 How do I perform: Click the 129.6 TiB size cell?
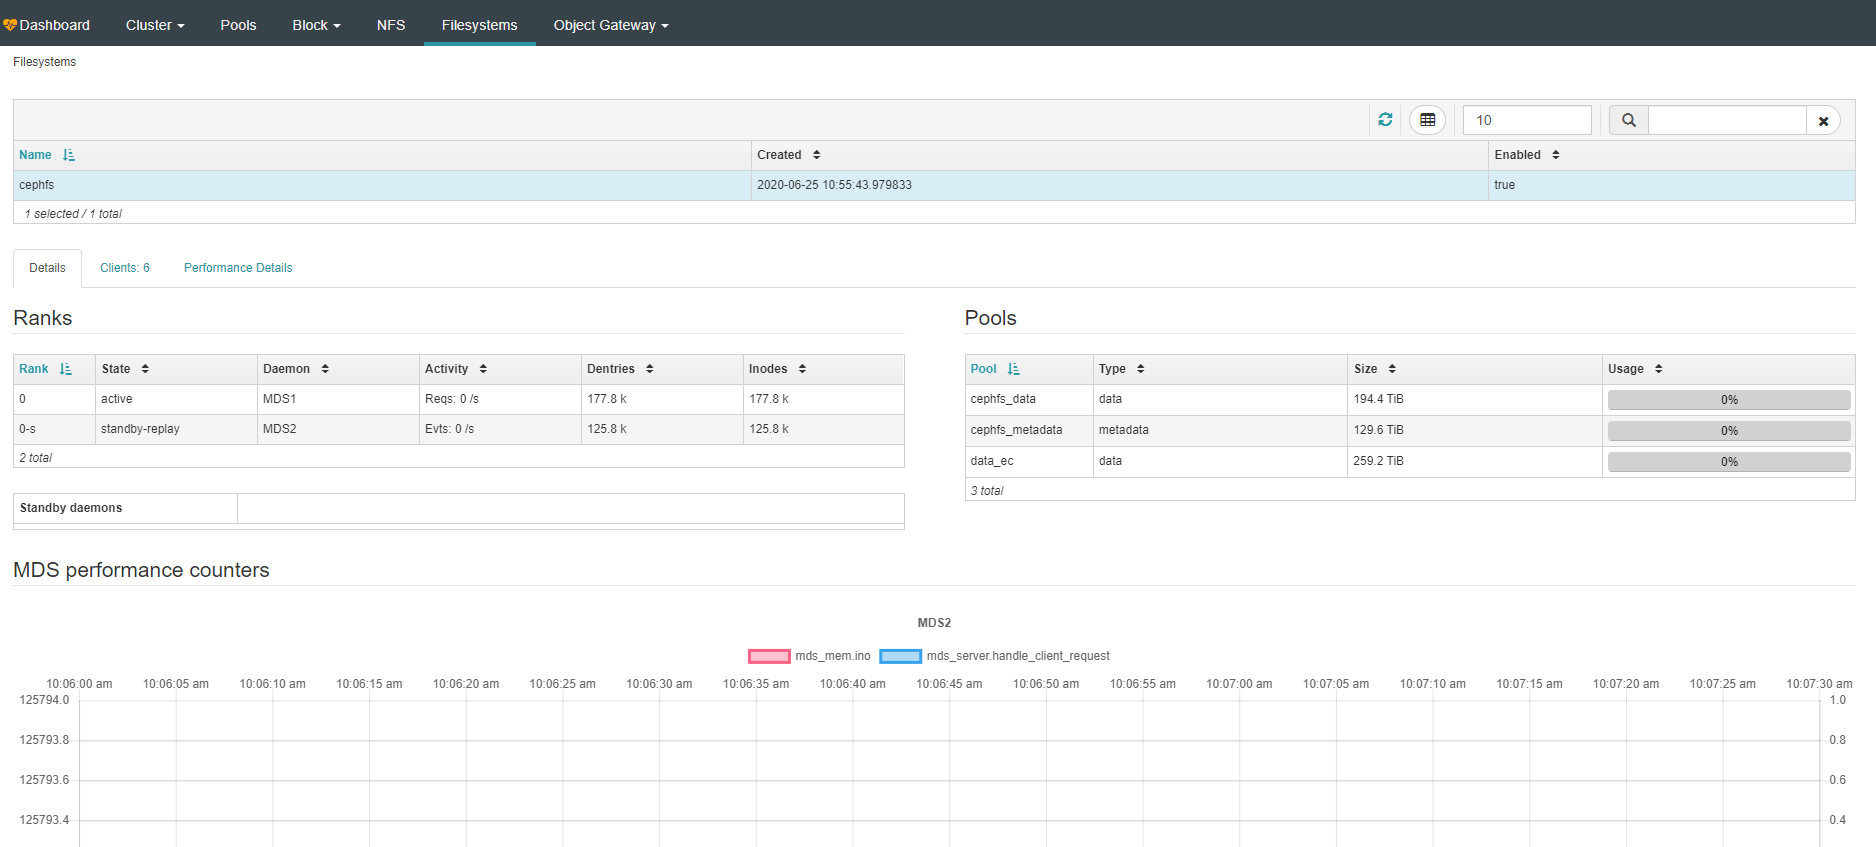pyautogui.click(x=1474, y=430)
